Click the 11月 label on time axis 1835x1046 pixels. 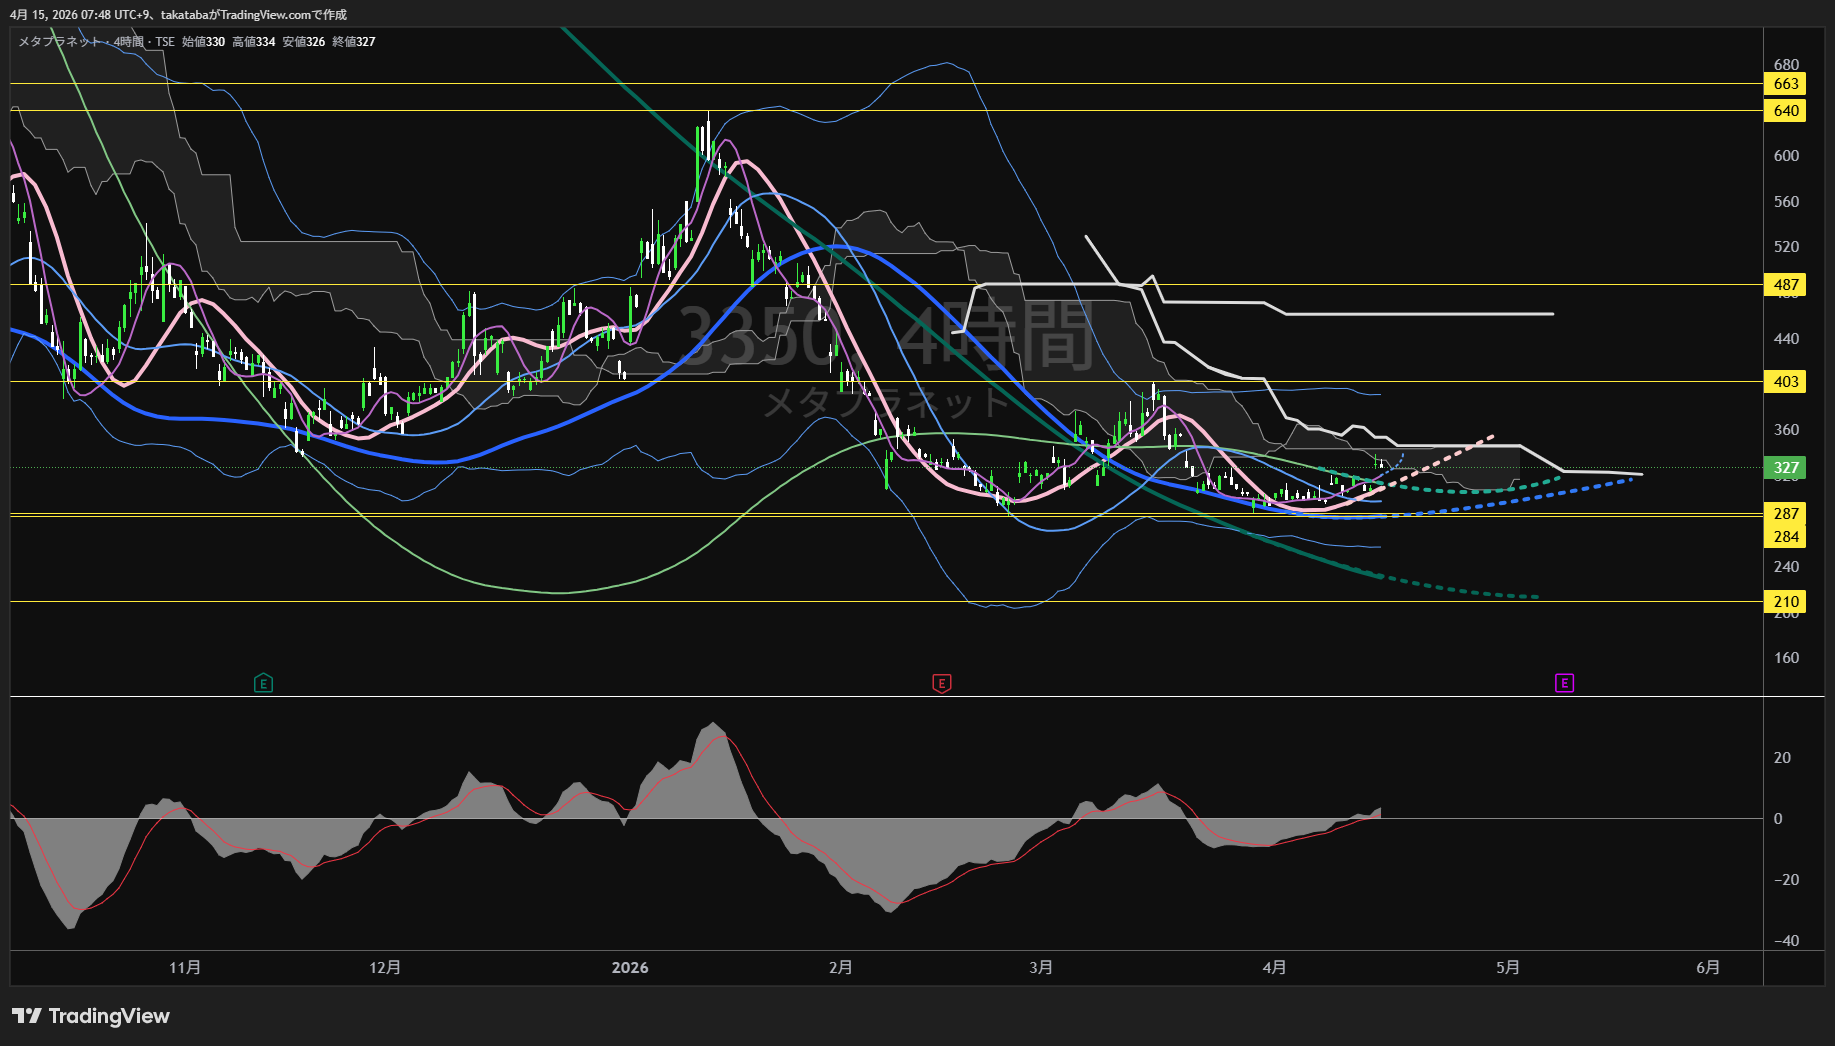(185, 968)
